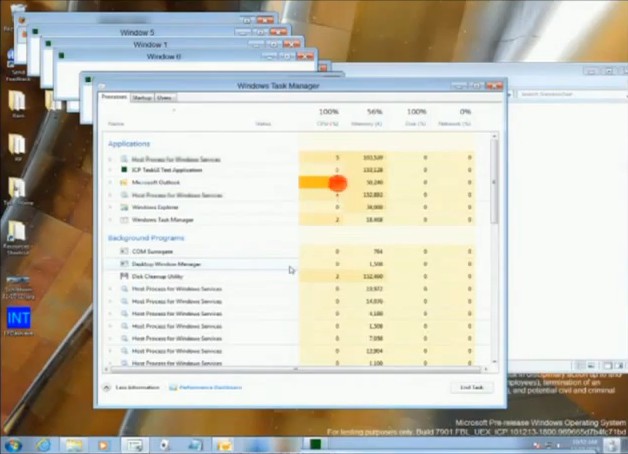Select the Microsoft Outlook process icon
This screenshot has height=454, width=628.
tap(124, 182)
